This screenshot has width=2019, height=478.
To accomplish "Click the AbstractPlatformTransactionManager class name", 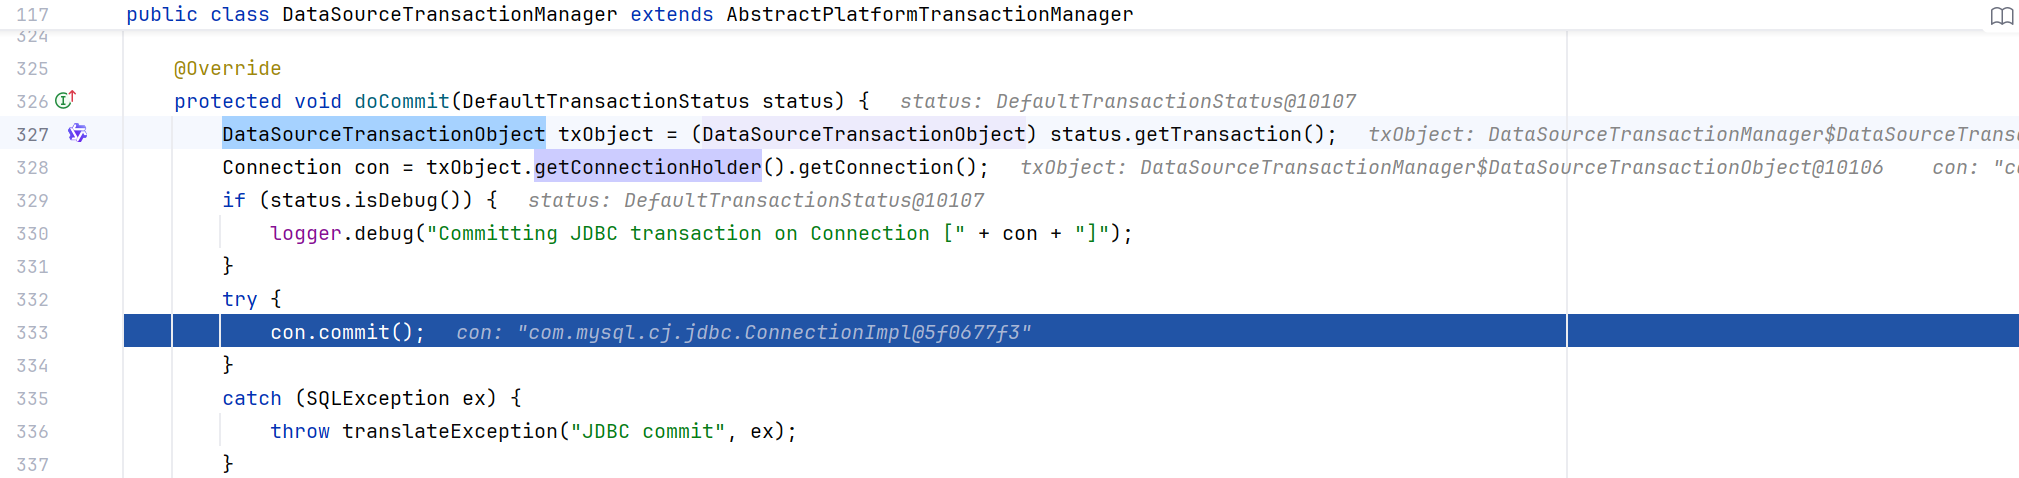I will pyautogui.click(x=930, y=15).
